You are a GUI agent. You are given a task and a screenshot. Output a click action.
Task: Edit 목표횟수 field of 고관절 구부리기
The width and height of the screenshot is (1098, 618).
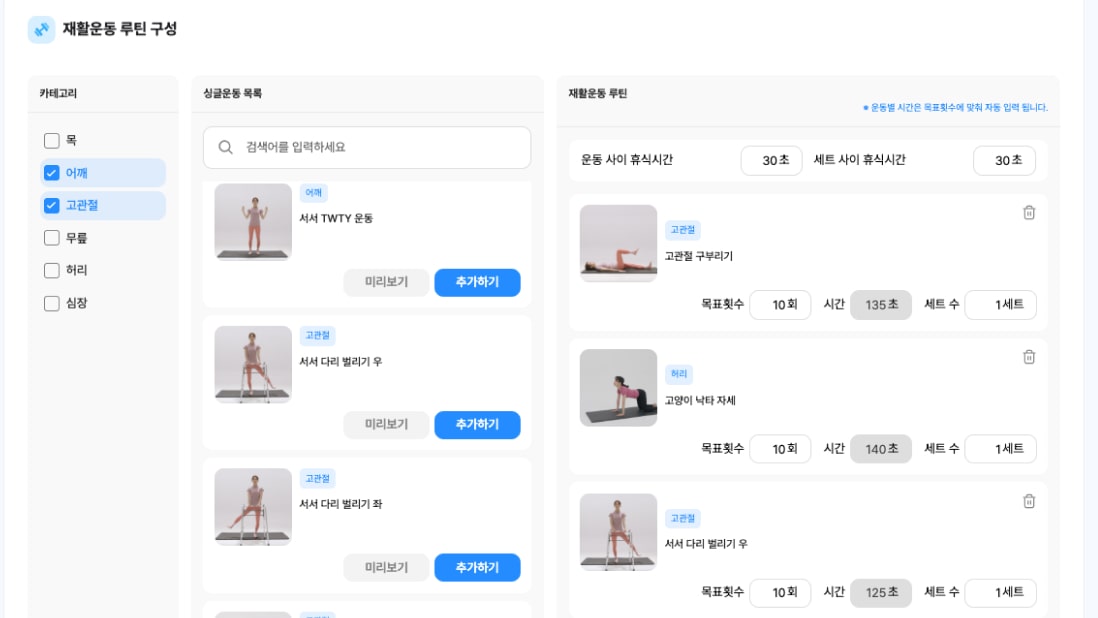pos(780,305)
